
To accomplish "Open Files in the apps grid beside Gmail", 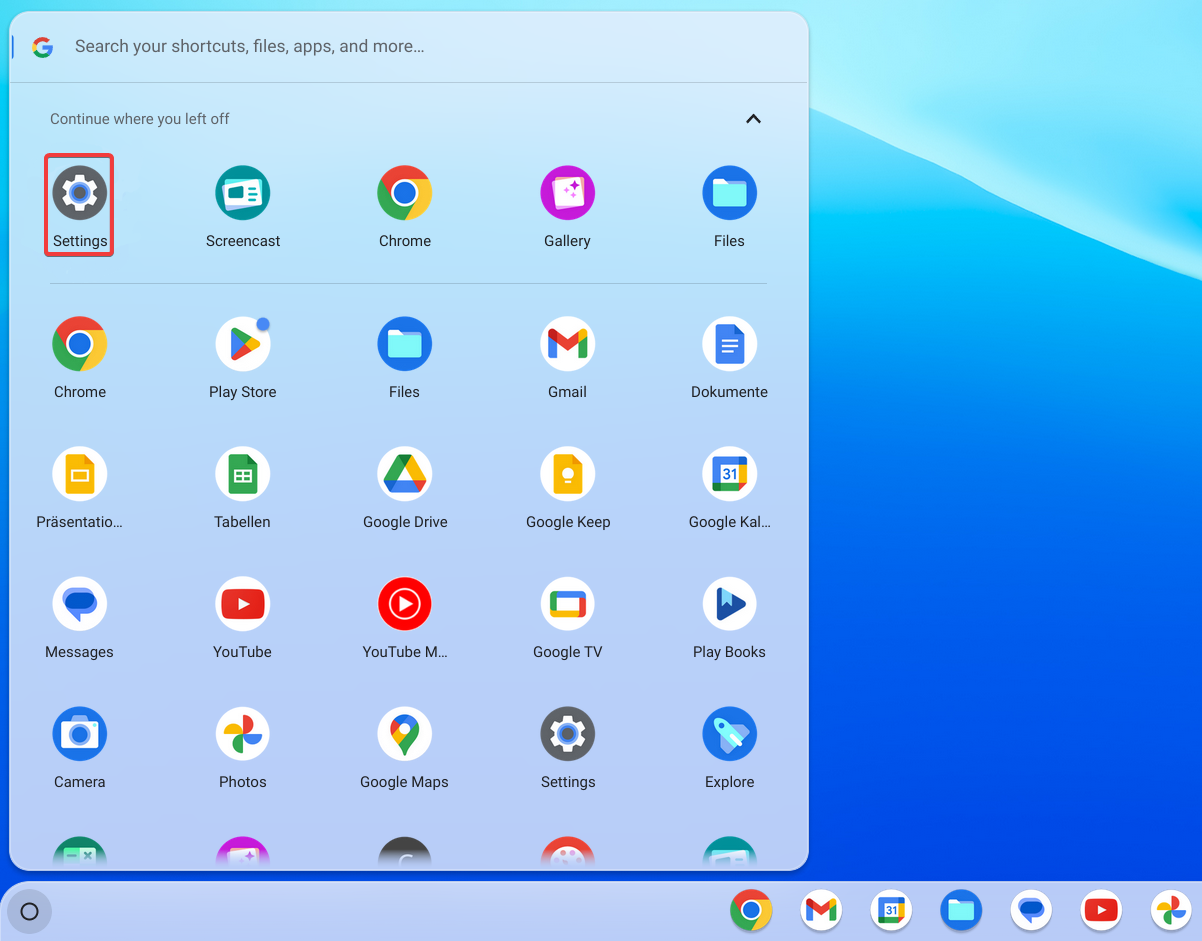I will (404, 358).
